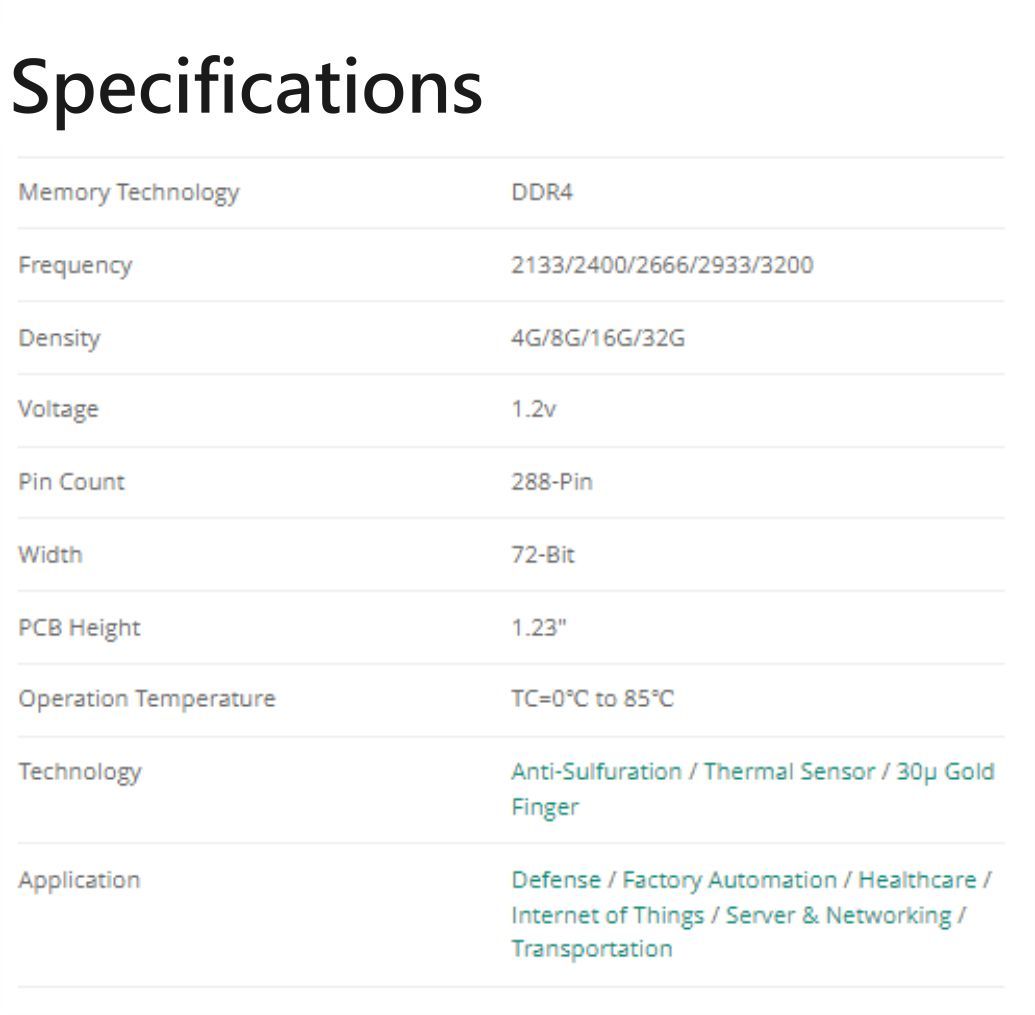Open the Transportation application link

tap(591, 948)
